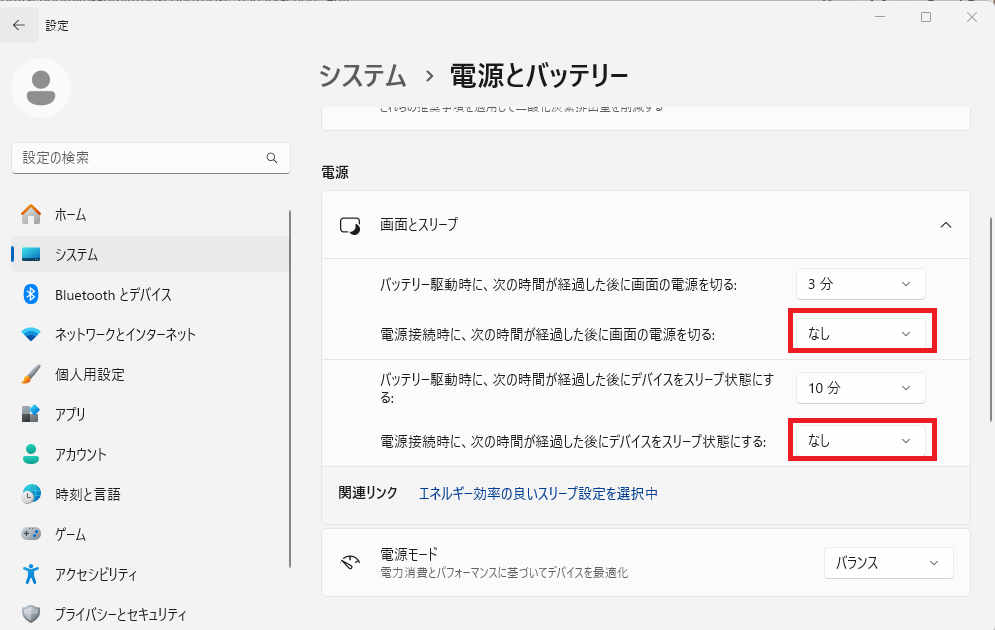Open plugged-in sleep time dropdown (なし)
995x630 pixels.
[860, 441]
